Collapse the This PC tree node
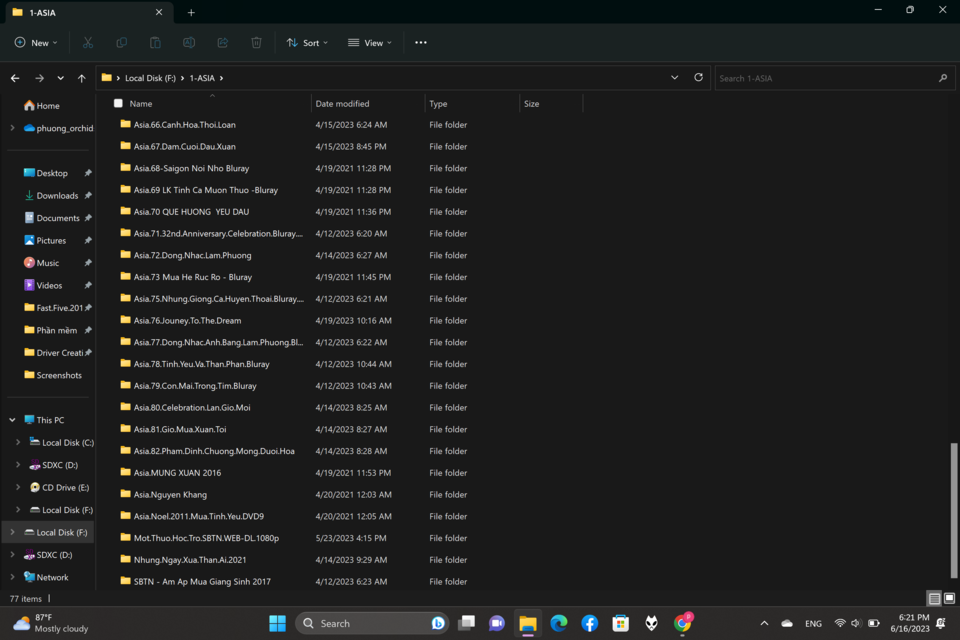The width and height of the screenshot is (960, 640). (12, 420)
